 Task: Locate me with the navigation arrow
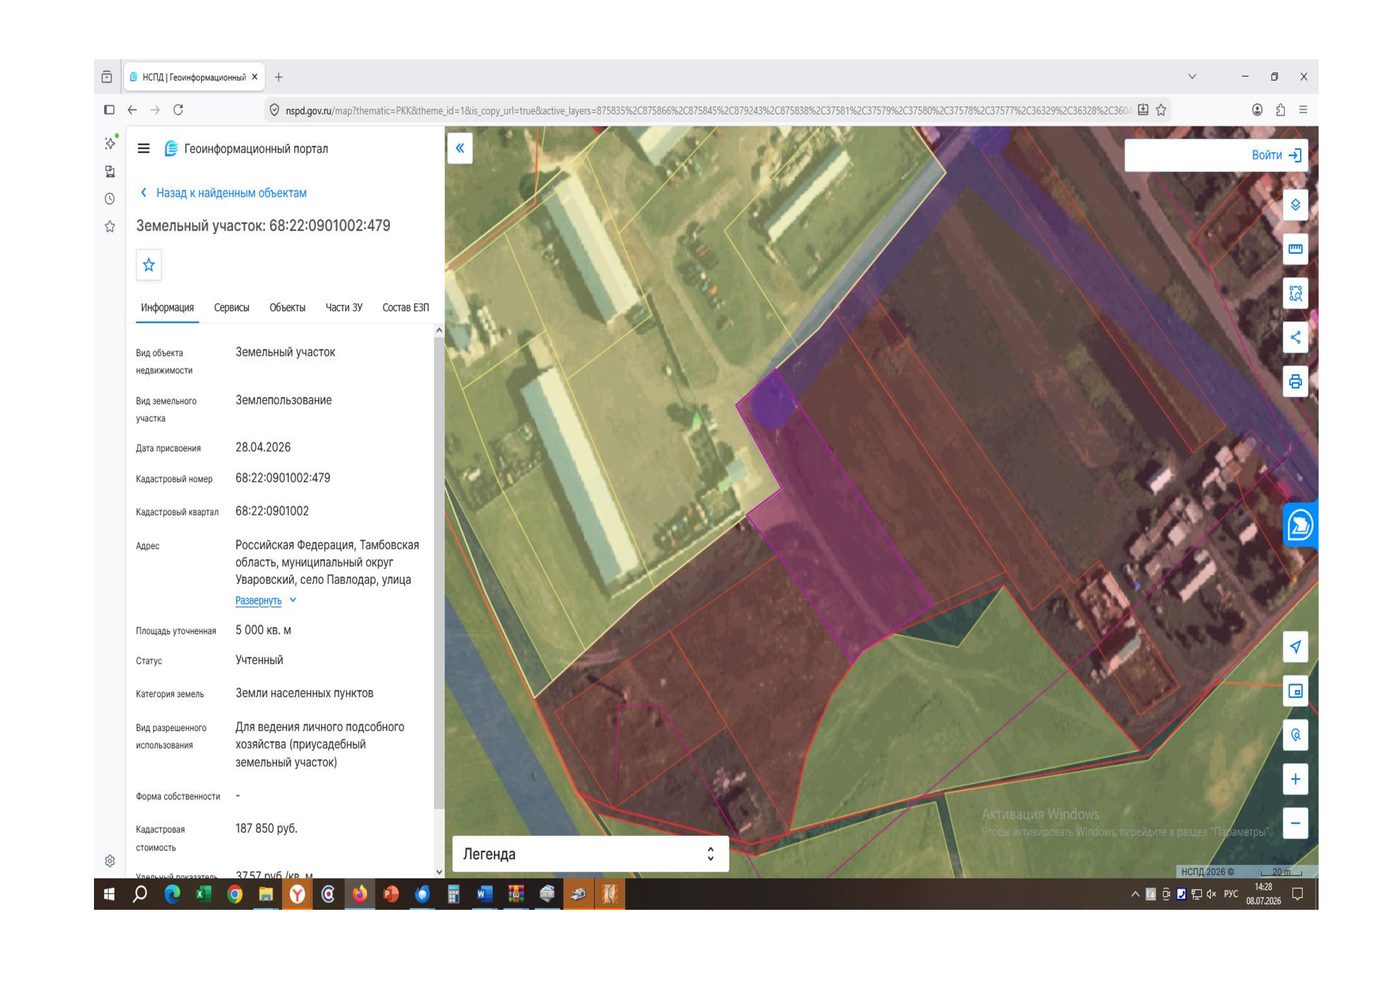point(1295,647)
